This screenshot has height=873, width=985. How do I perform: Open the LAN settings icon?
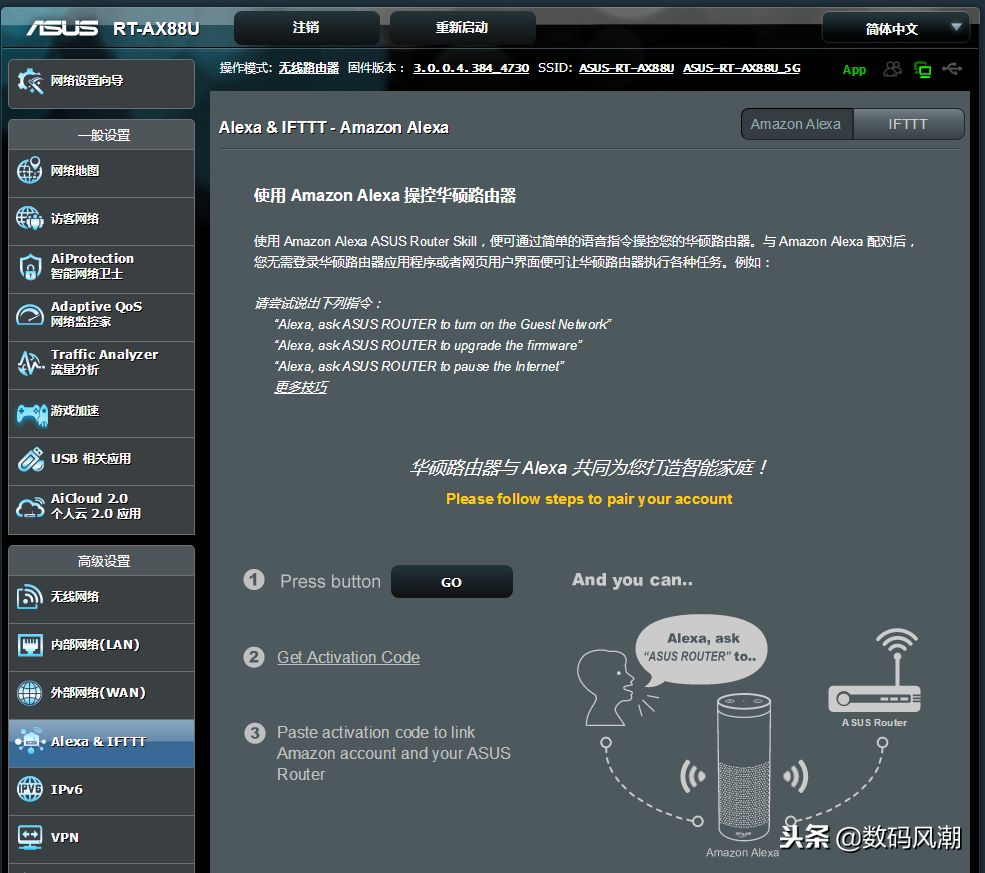point(30,644)
